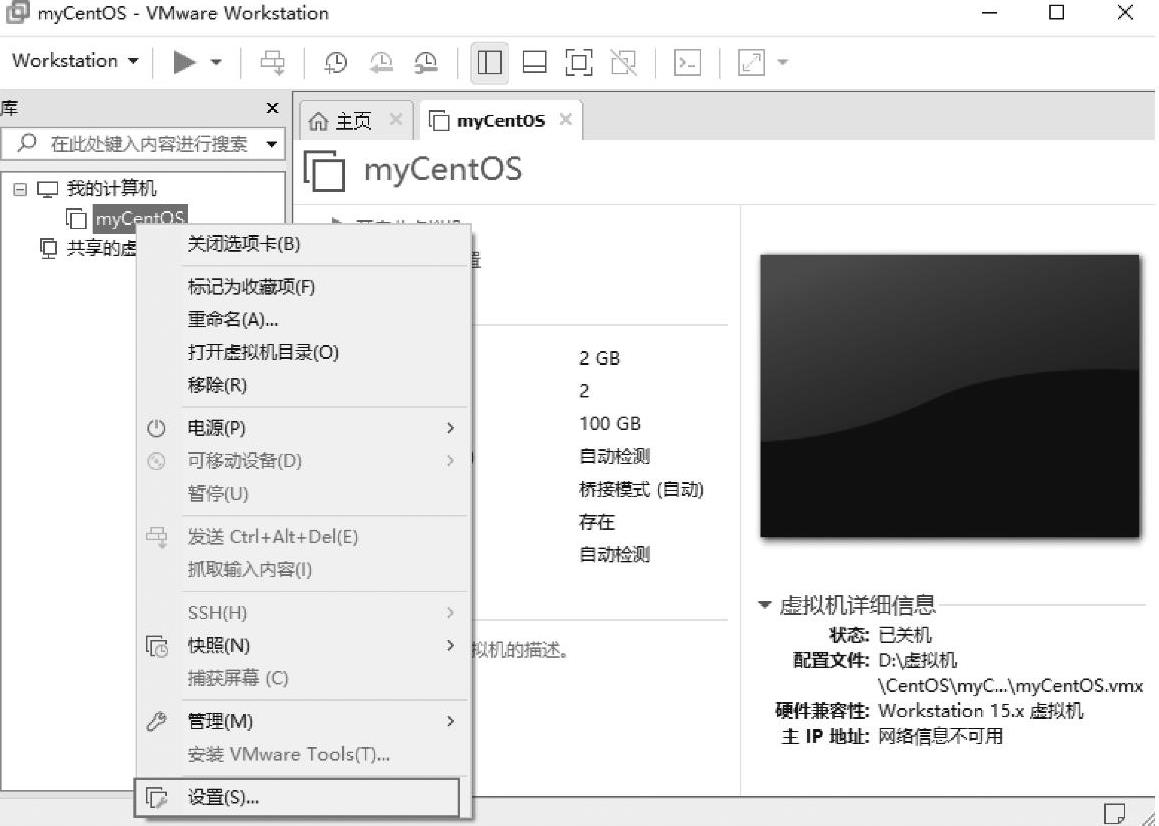Click the 100 GB hard disk value
This screenshot has width=1159, height=826.
point(610,424)
